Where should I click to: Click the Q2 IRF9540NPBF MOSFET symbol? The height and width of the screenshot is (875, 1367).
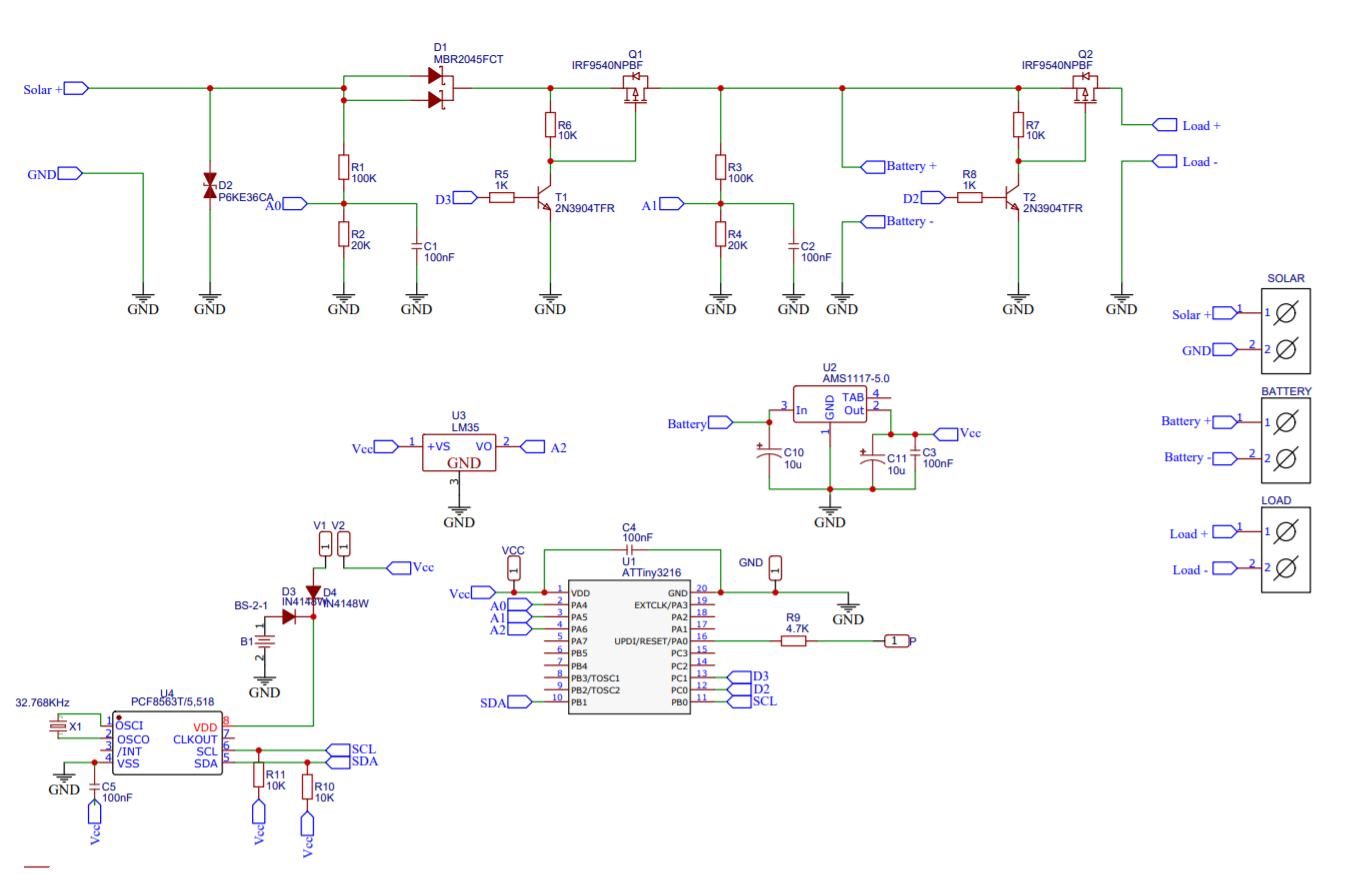pyautogui.click(x=1085, y=88)
